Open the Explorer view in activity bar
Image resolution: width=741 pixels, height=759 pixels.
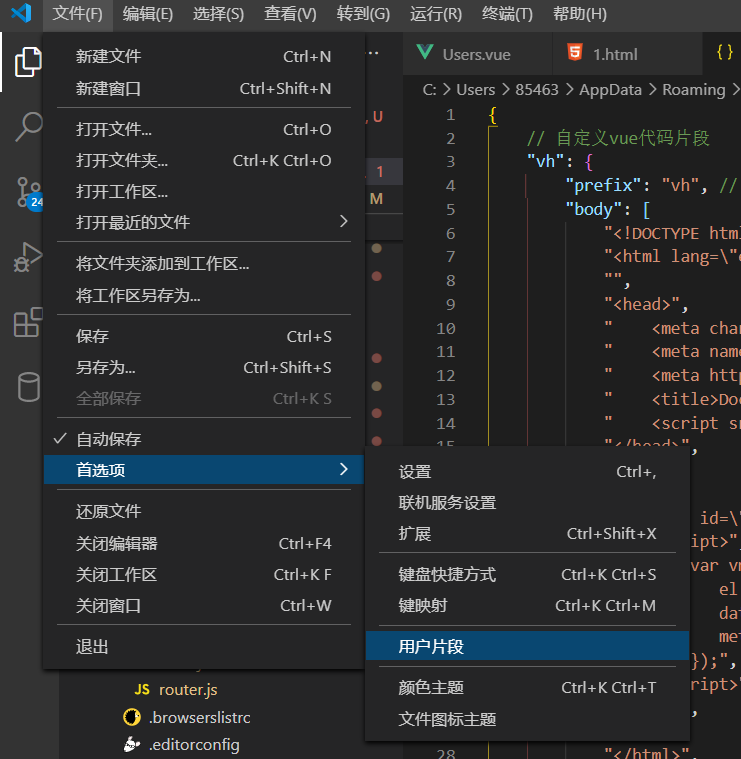28,62
